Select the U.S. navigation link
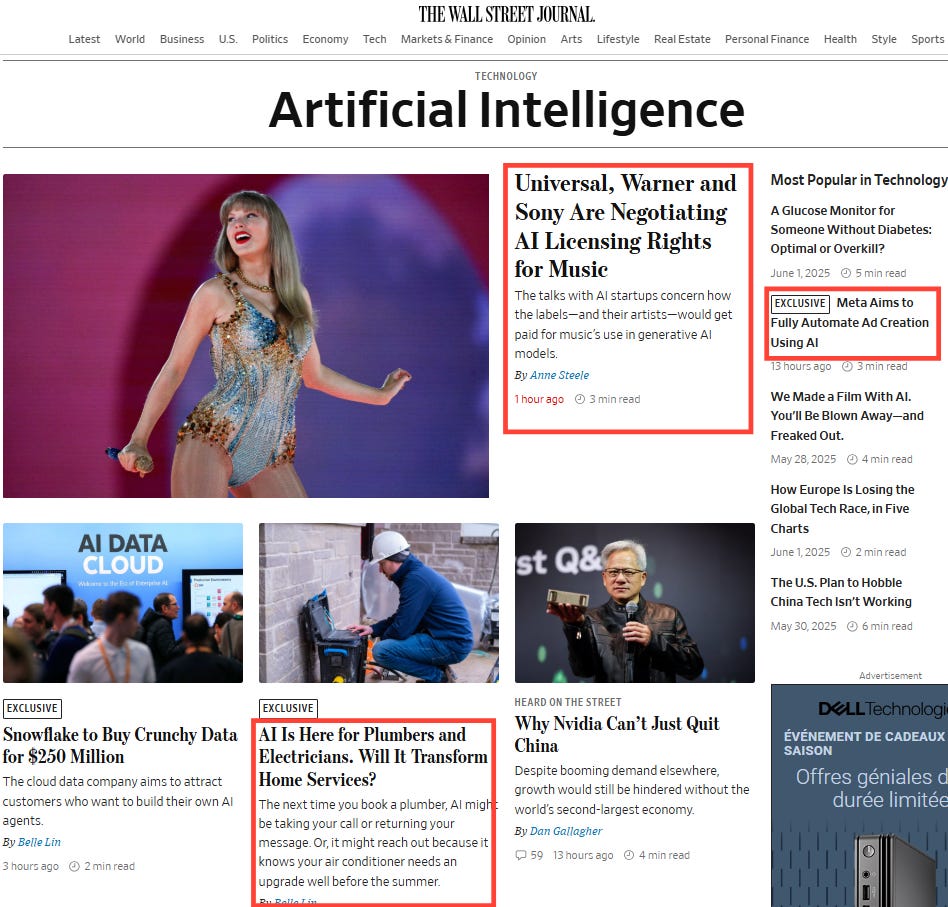Screen dimensions: 948x907 point(228,39)
